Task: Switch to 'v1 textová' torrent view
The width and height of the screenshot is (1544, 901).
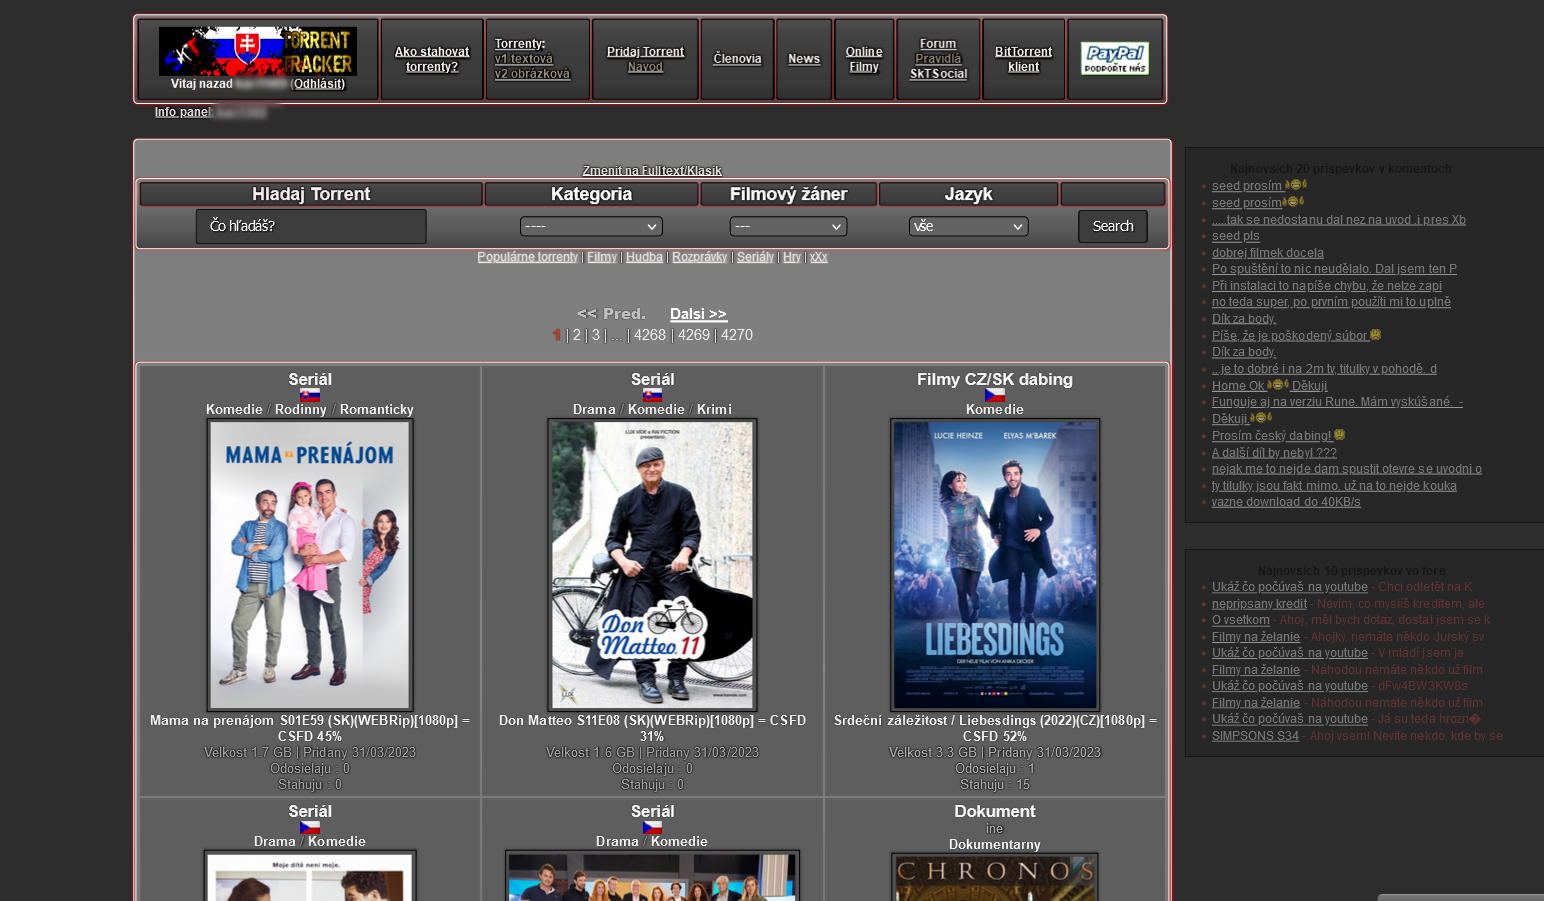Action: (524, 59)
